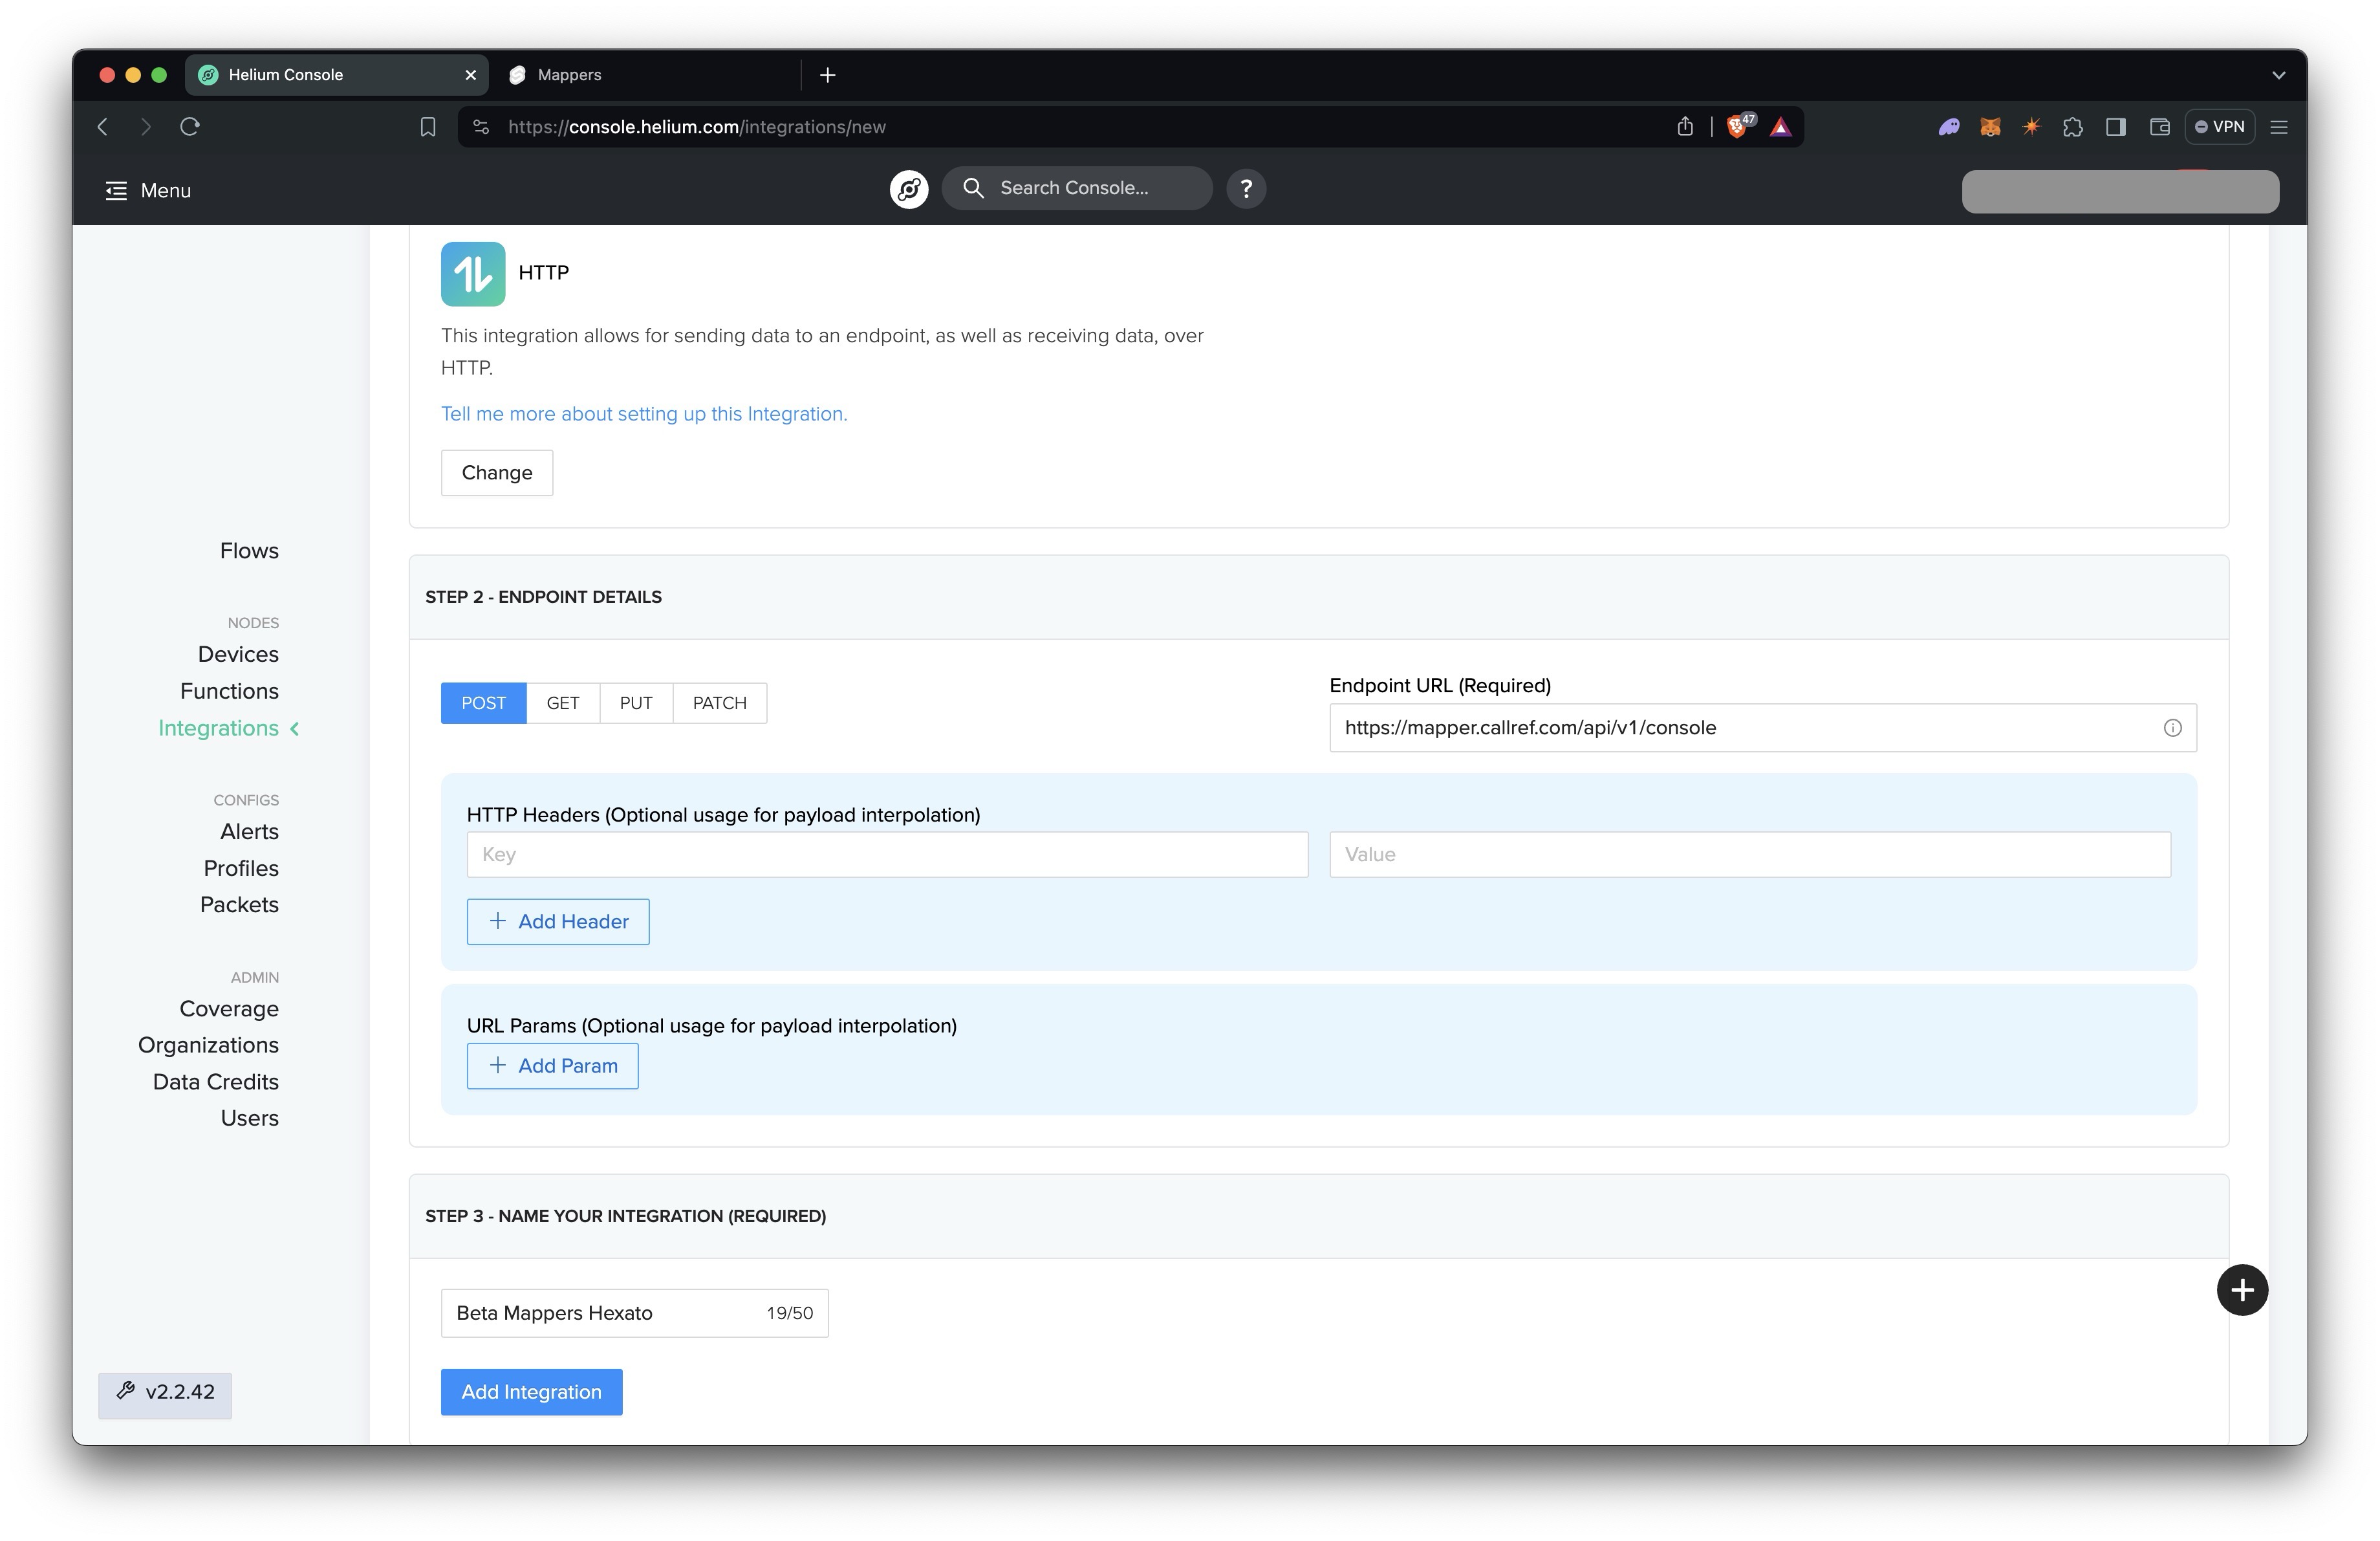The height and width of the screenshot is (1541, 2380).
Task: Open Integrations in the sidebar
Action: [x=219, y=728]
